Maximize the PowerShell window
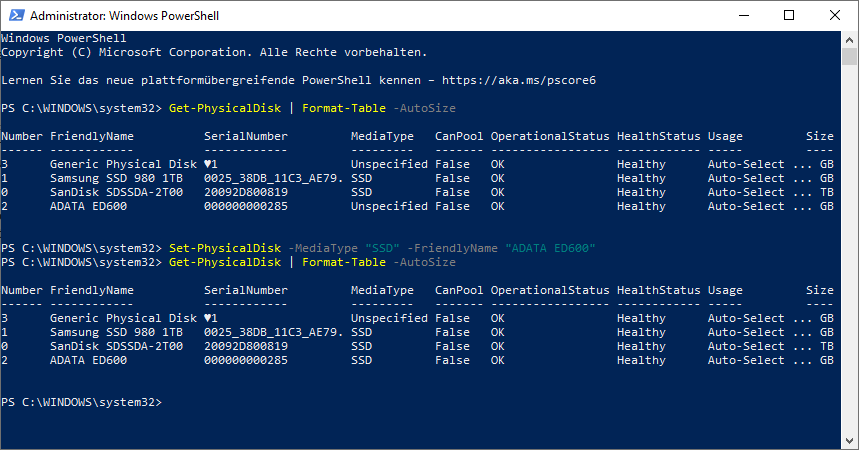The image size is (859, 450). [x=789, y=15]
